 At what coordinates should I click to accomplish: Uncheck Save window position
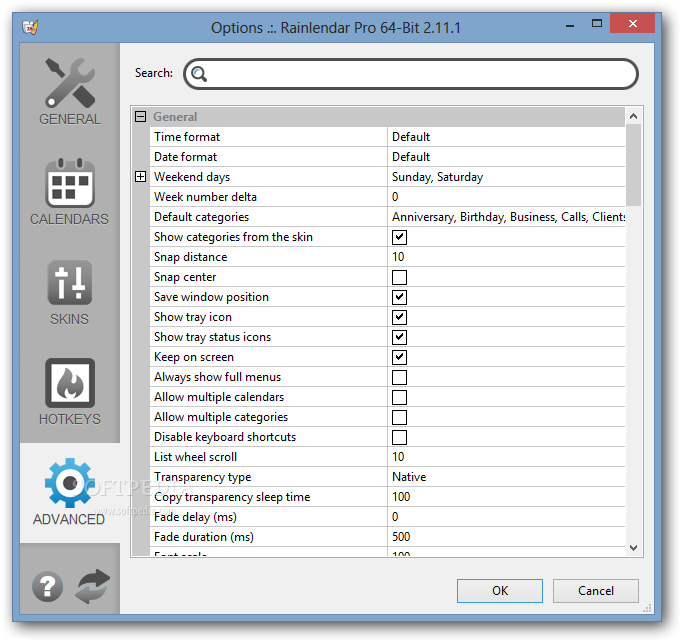point(399,298)
